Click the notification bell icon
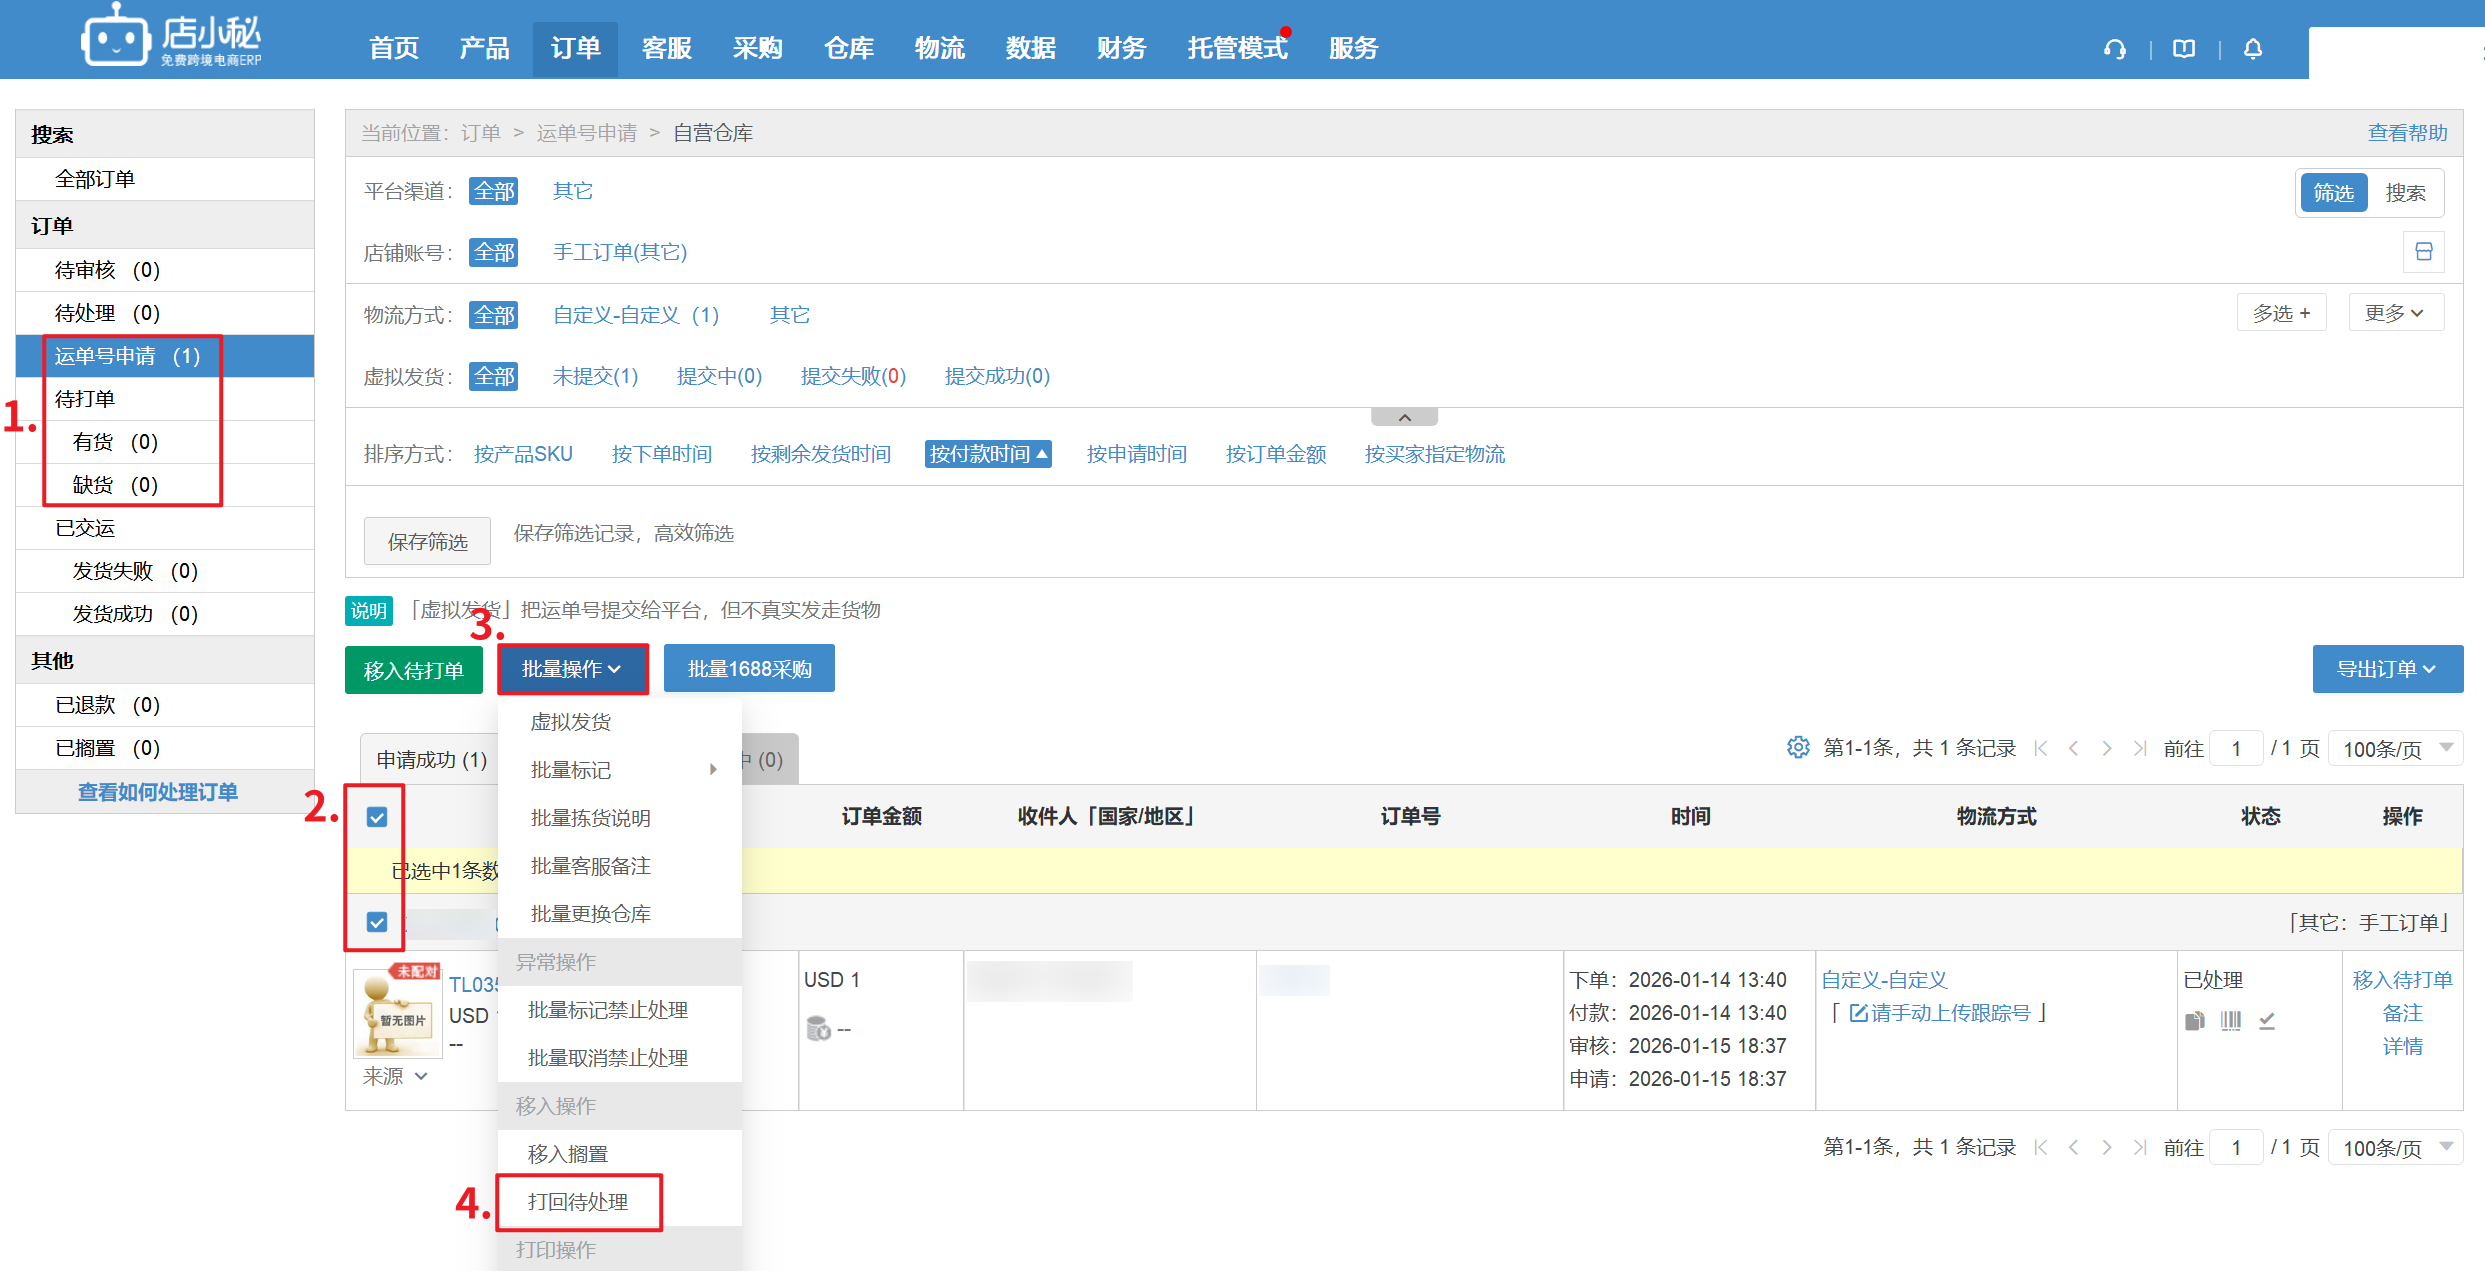The height and width of the screenshot is (1271, 2485). point(2252,49)
